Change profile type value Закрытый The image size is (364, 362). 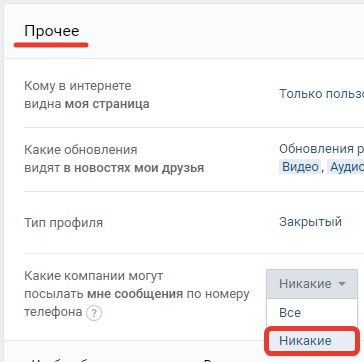point(310,222)
